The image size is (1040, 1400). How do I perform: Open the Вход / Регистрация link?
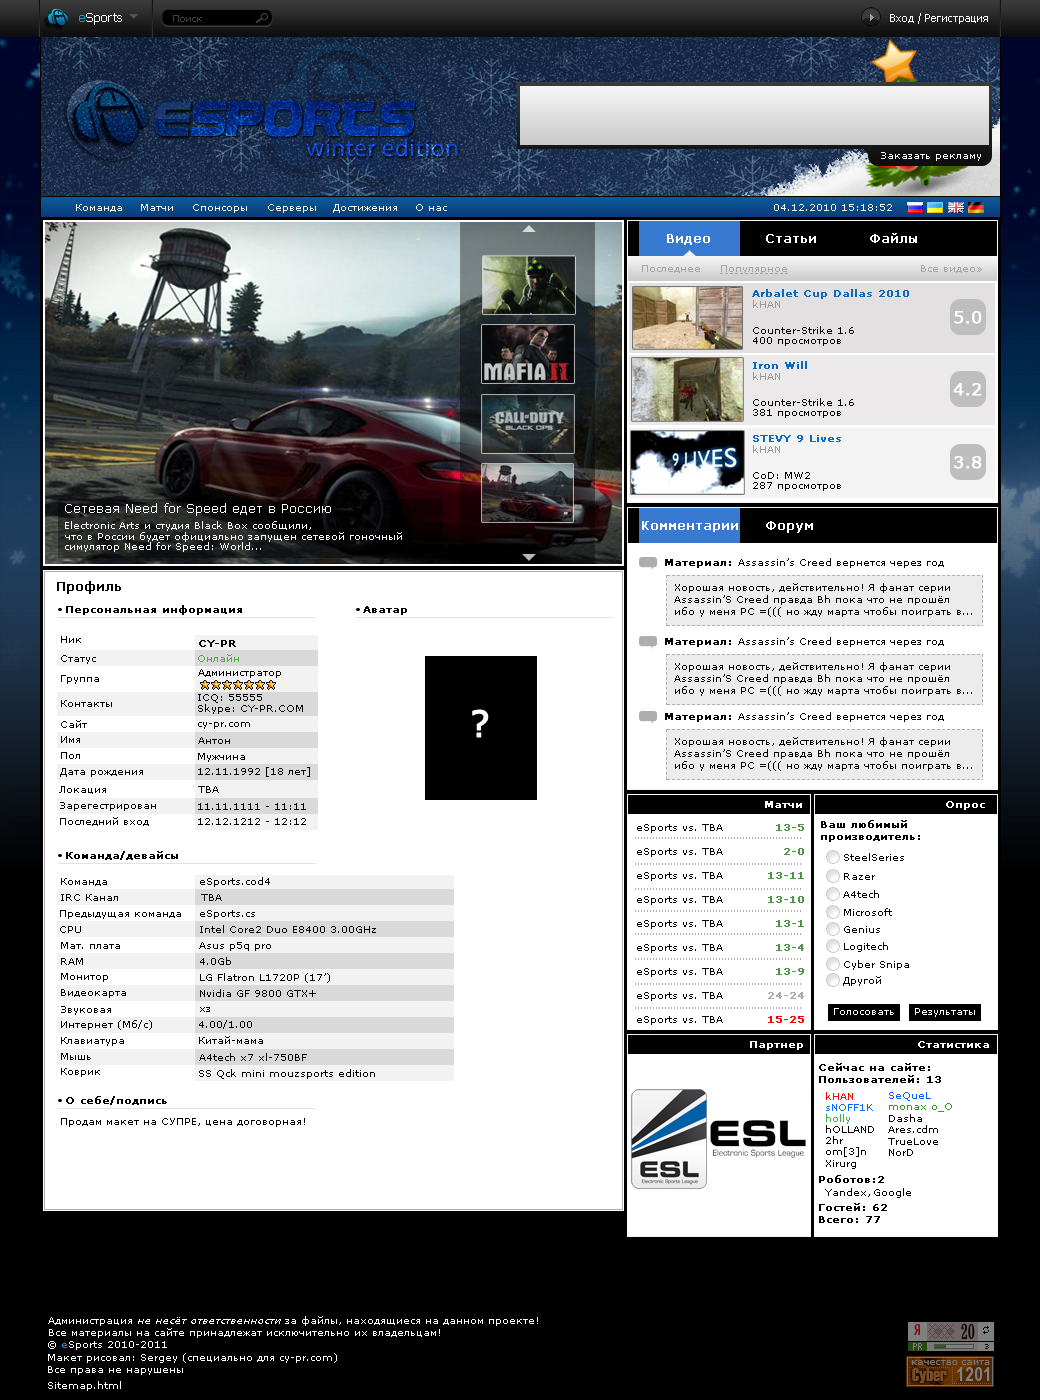[x=938, y=18]
